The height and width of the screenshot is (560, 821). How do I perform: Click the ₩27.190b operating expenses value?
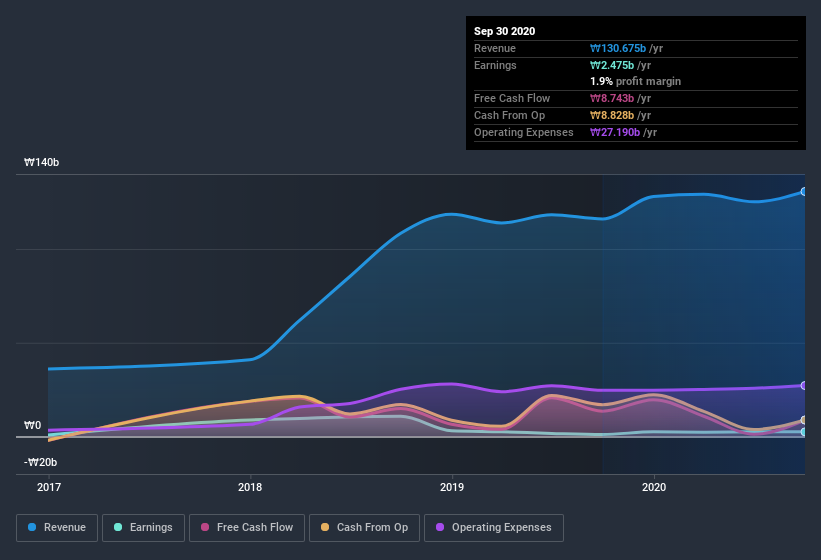[615, 132]
